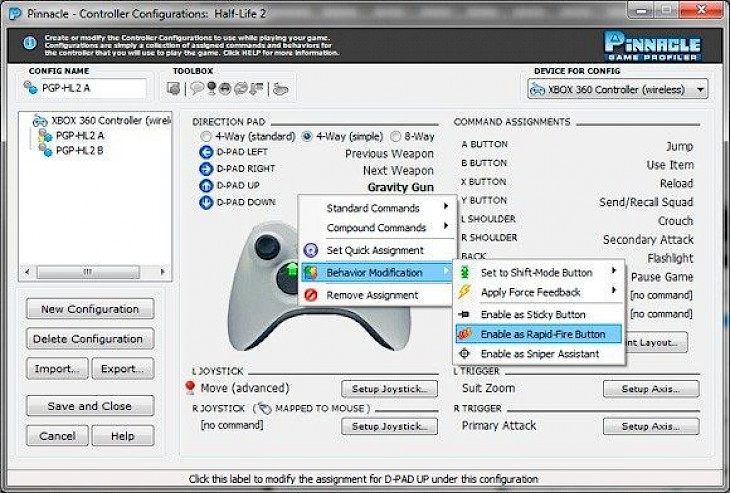This screenshot has width=730, height=493.
Task: Select the 4-Way (simple) radio button
Action: 307,137
